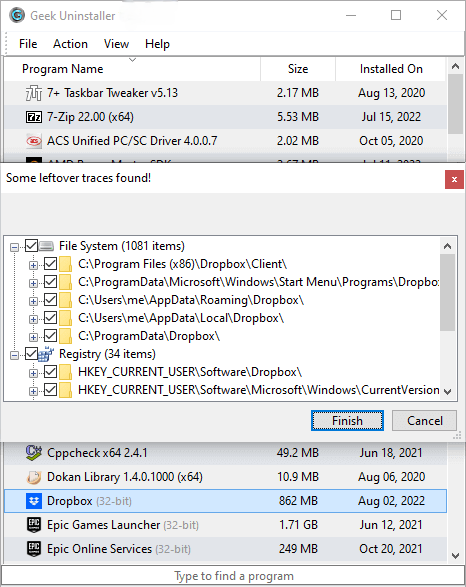
Task: Uncheck the AppData\Local\Dropbox checkbox
Action: pyautogui.click(x=51, y=318)
